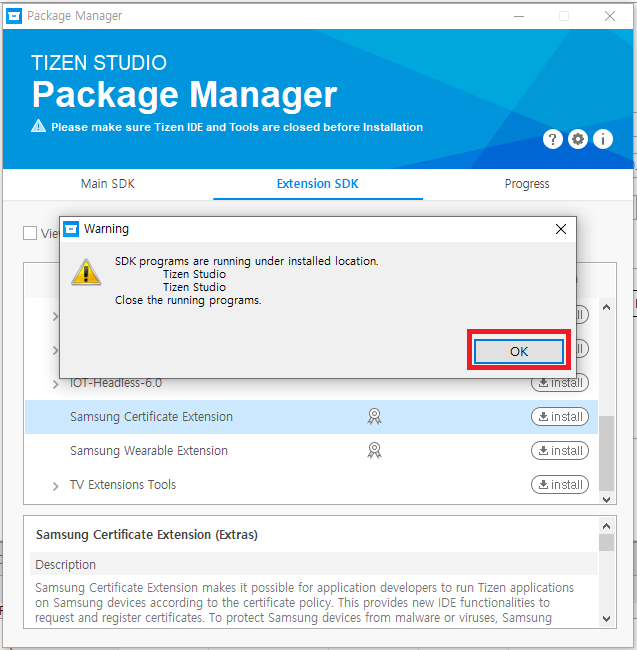This screenshot has height=650, width=637.
Task: Toggle the View checkbox beside the Warning dialog
Action: pos(30,233)
